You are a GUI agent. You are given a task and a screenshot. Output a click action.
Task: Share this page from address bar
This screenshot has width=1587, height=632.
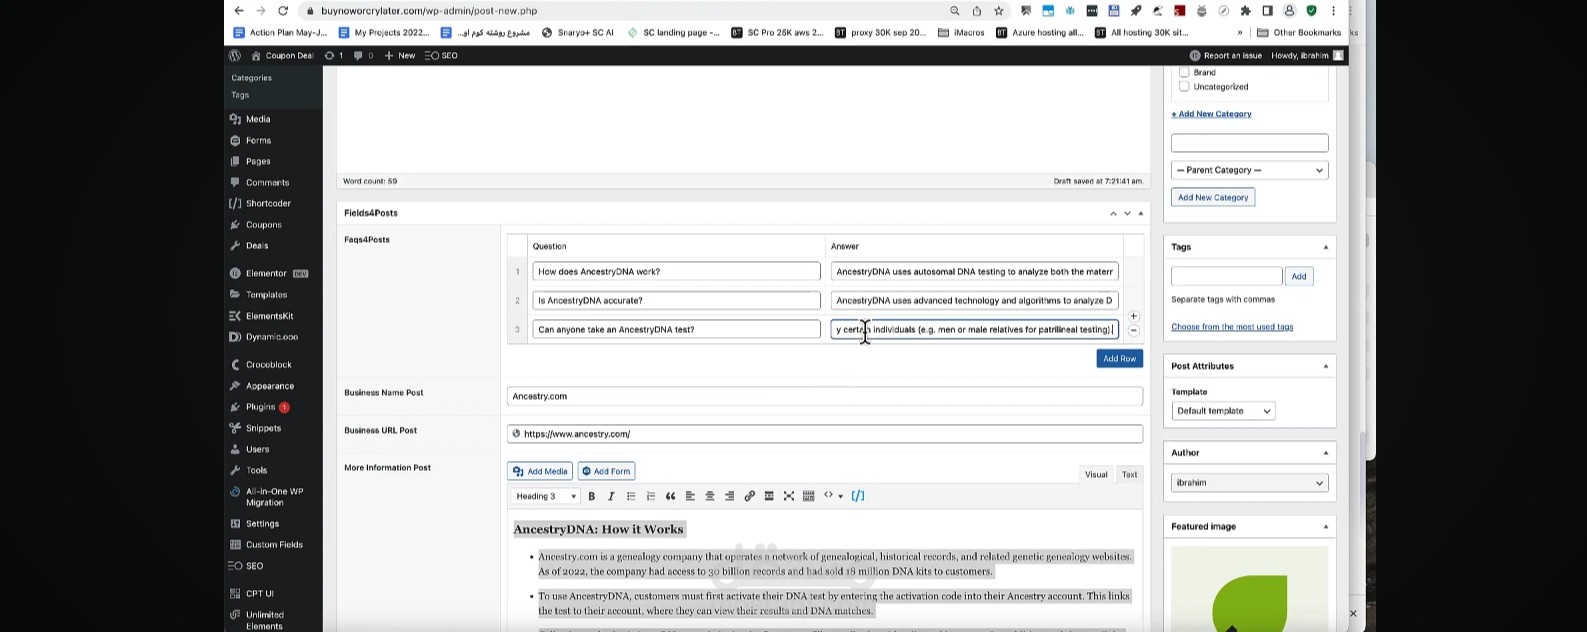(x=976, y=11)
